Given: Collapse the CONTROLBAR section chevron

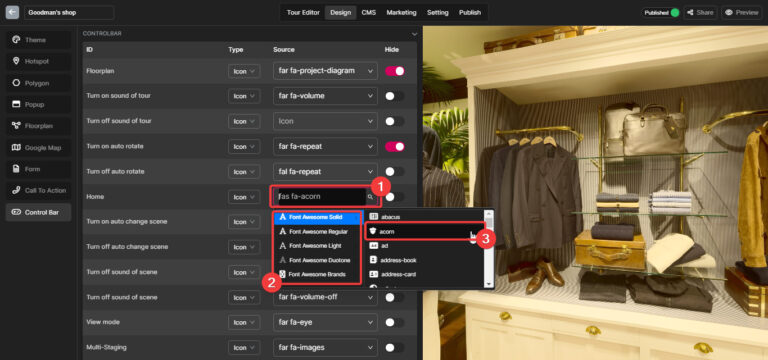Looking at the screenshot, I should point(414,34).
